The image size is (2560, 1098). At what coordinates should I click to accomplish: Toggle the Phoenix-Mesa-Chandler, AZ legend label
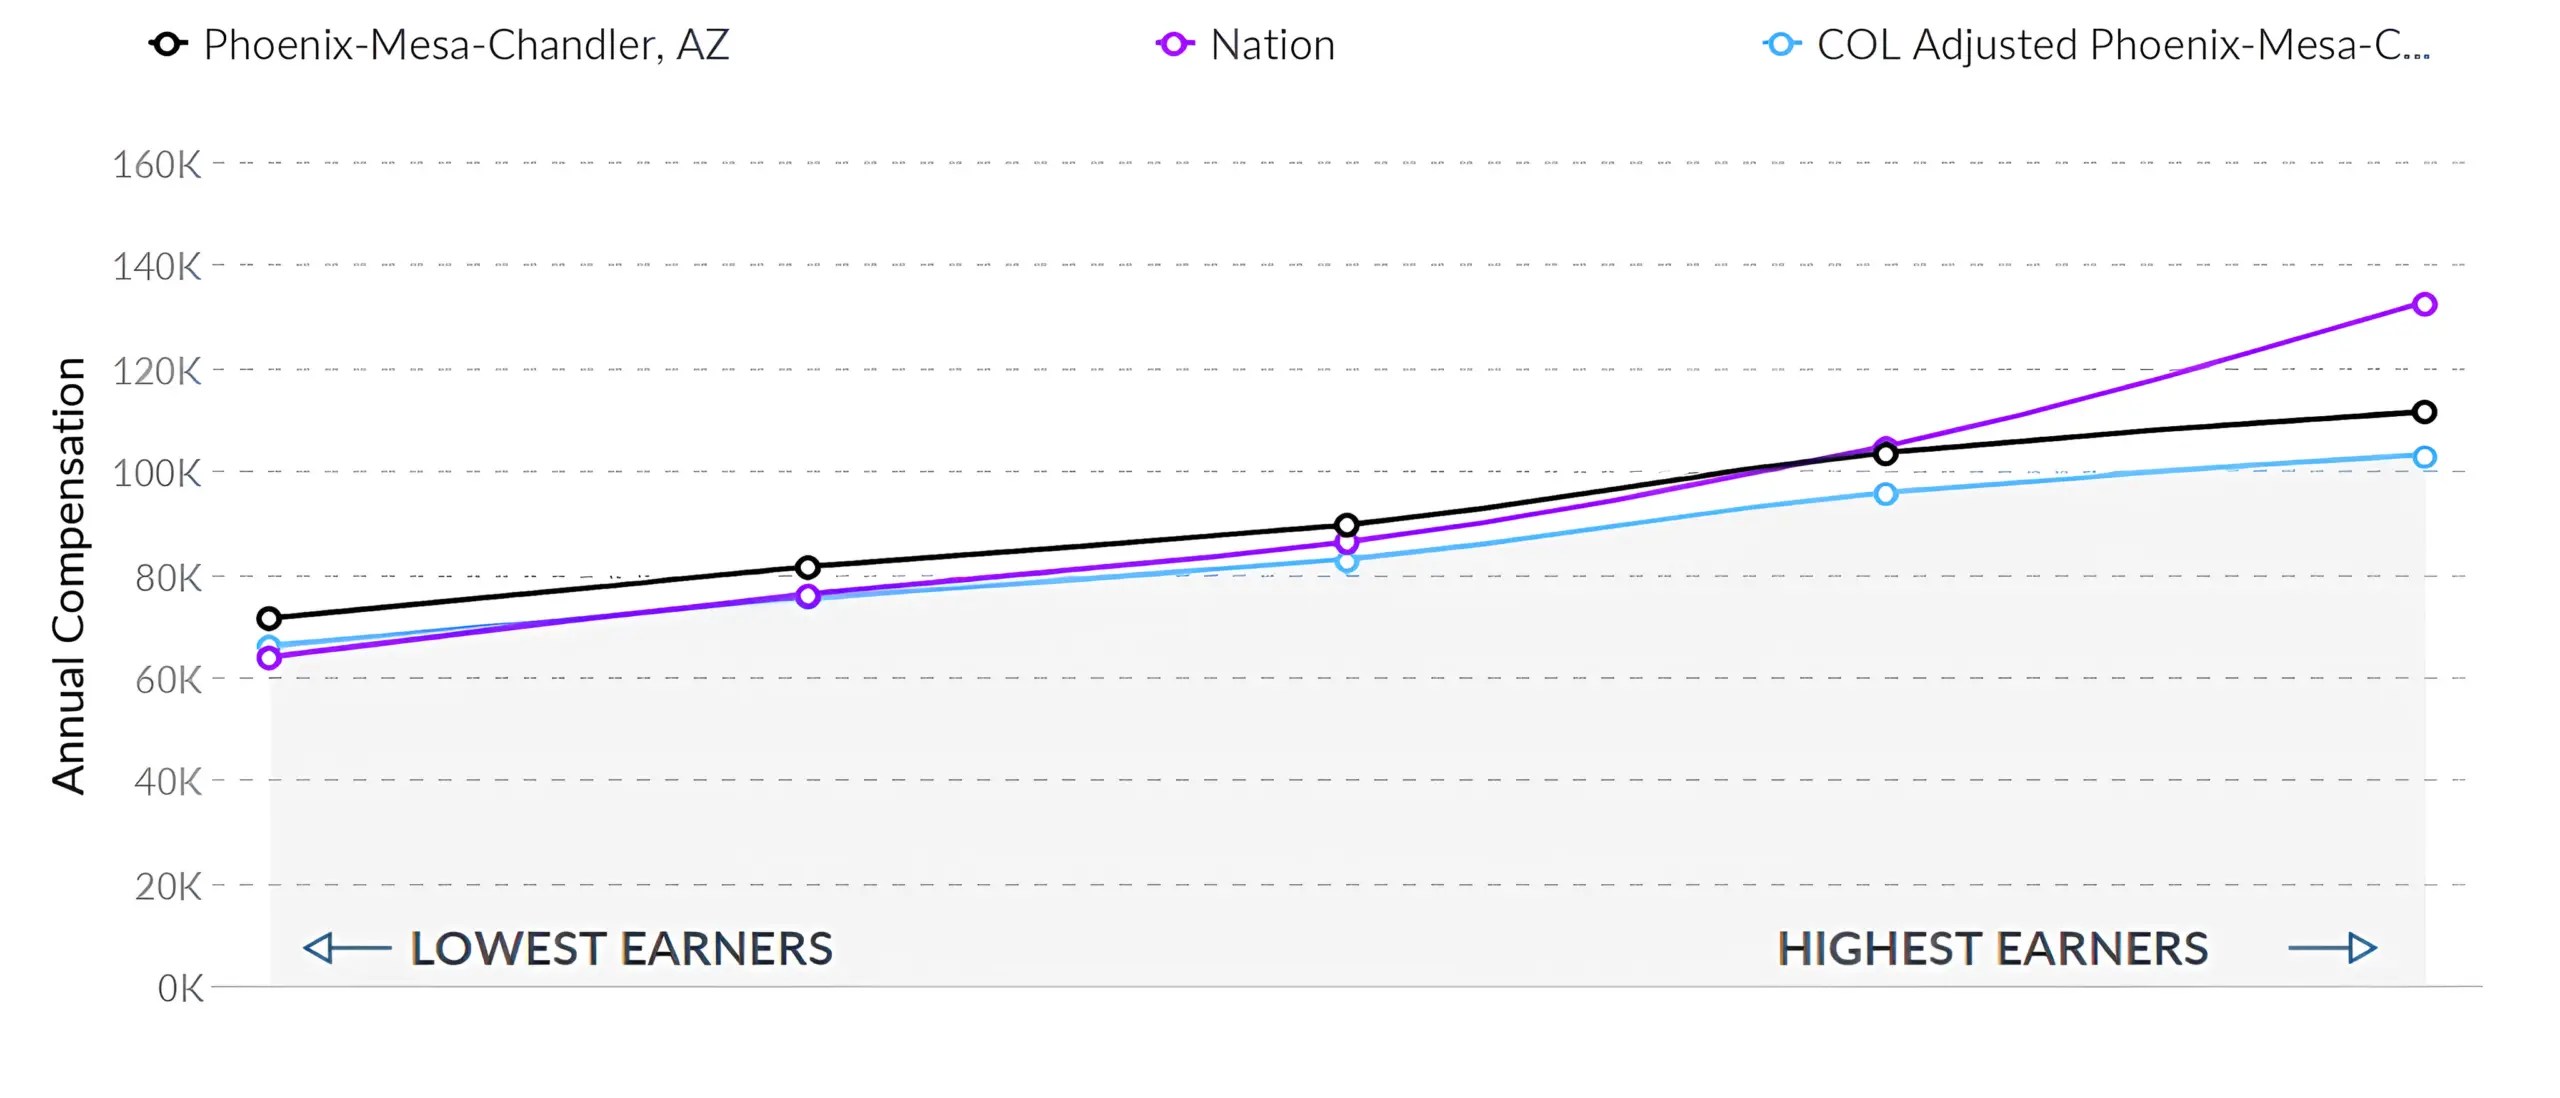[x=466, y=45]
